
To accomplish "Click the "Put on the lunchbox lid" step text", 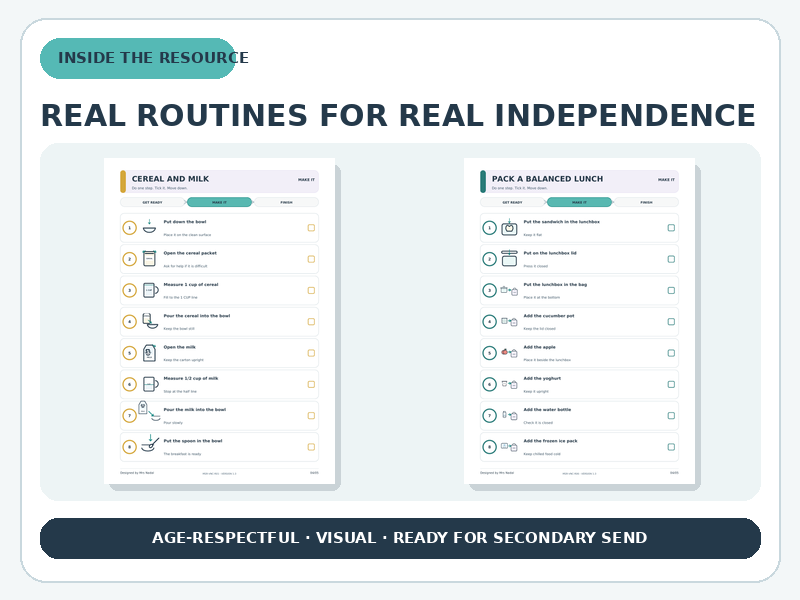I will click(x=550, y=253).
